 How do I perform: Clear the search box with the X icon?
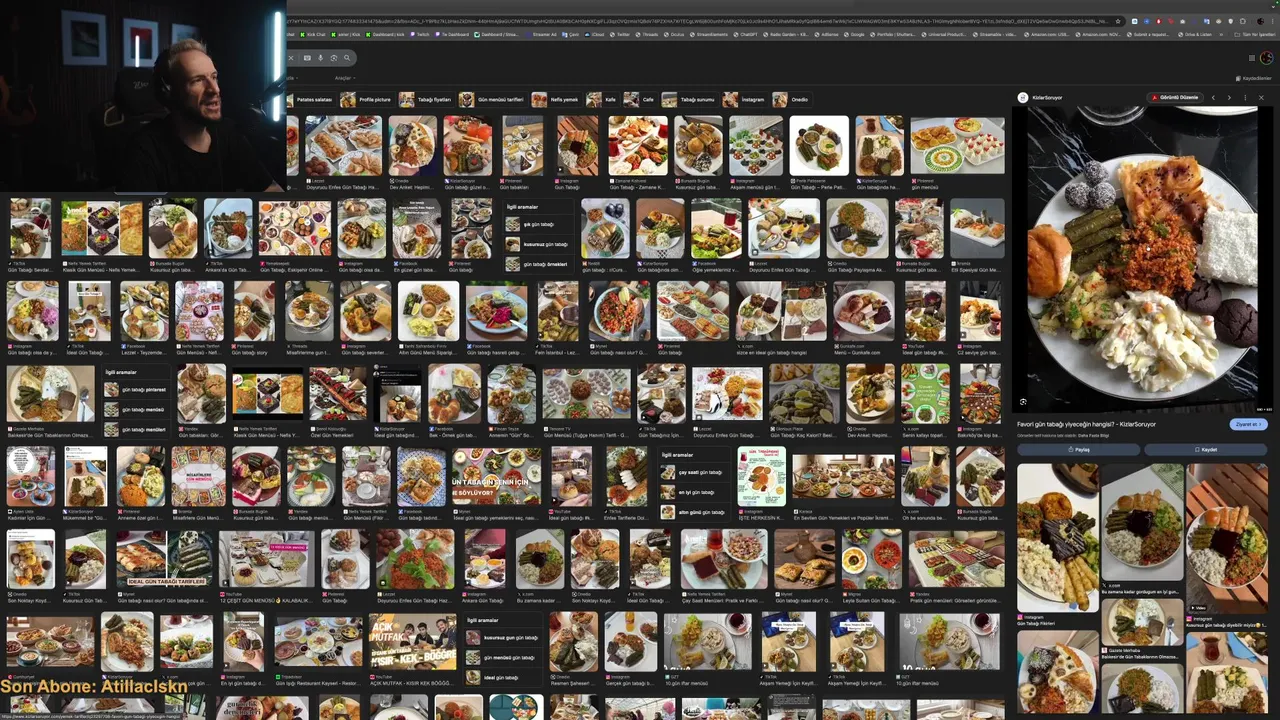[291, 58]
